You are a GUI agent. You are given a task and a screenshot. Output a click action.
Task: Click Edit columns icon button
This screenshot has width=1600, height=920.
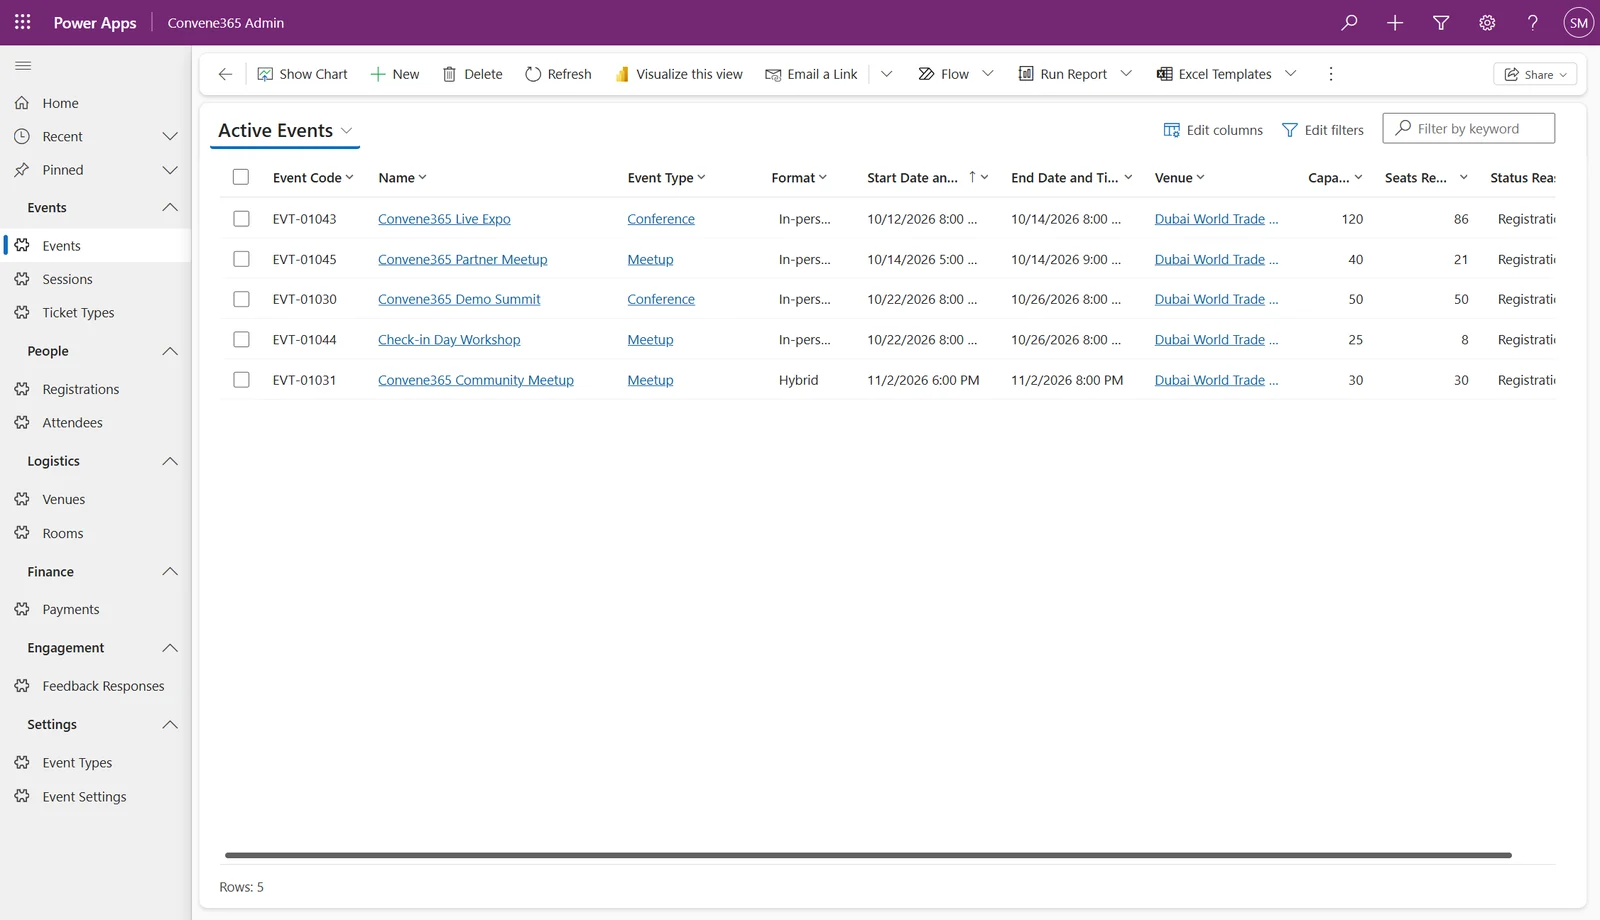1213,130
